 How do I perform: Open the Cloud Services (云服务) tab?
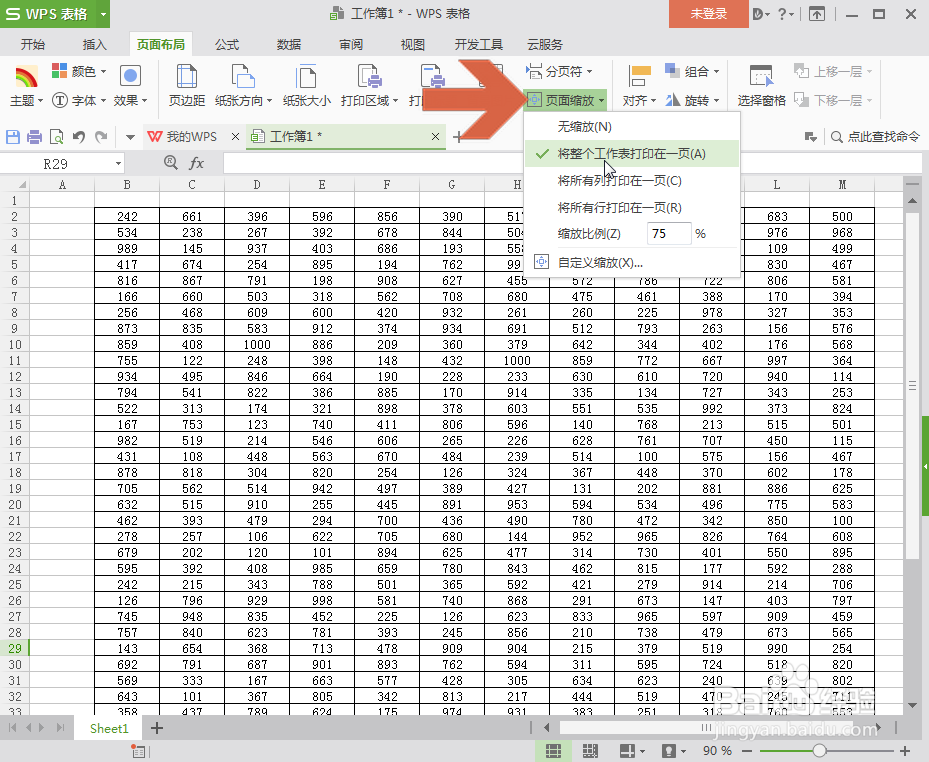coord(545,44)
